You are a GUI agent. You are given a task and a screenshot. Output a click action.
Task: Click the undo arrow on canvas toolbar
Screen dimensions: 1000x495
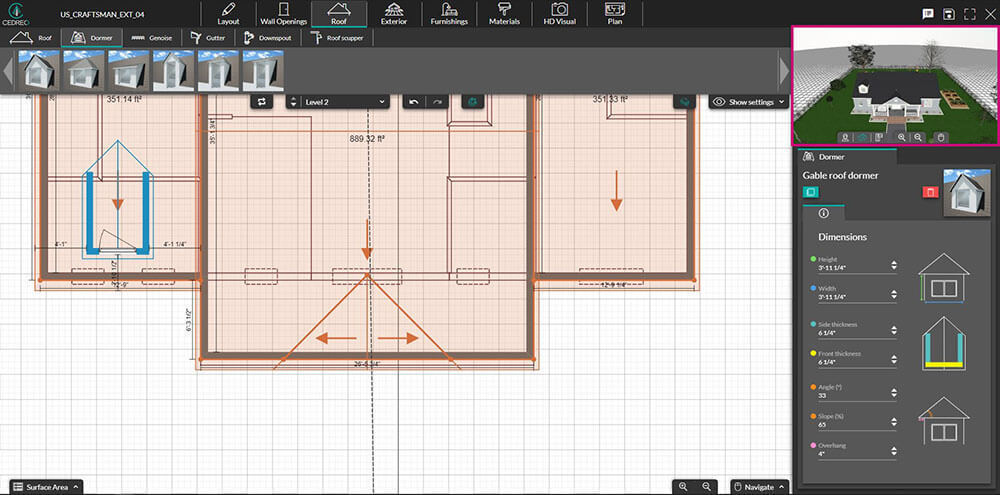coord(415,102)
